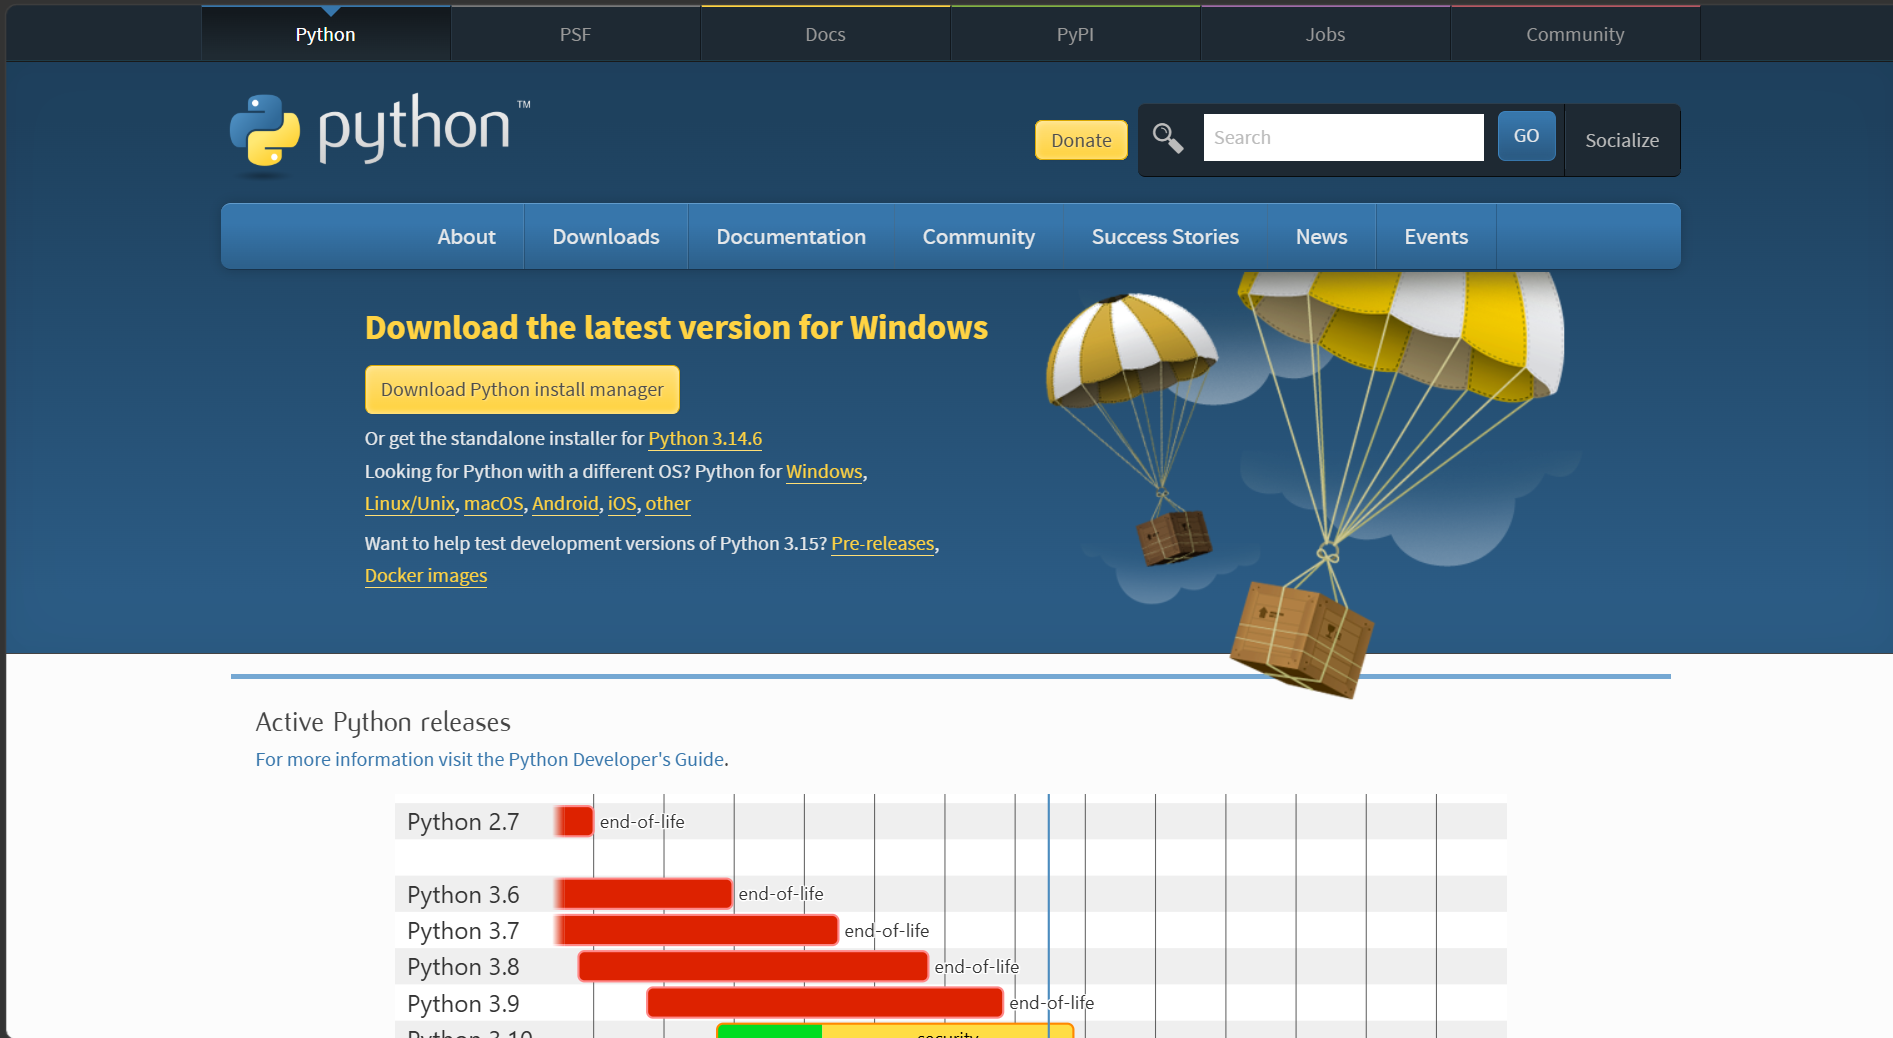Screen dimensions: 1893x1038
Task: Click the Python 3.7 red release bar
Action: coord(697,930)
